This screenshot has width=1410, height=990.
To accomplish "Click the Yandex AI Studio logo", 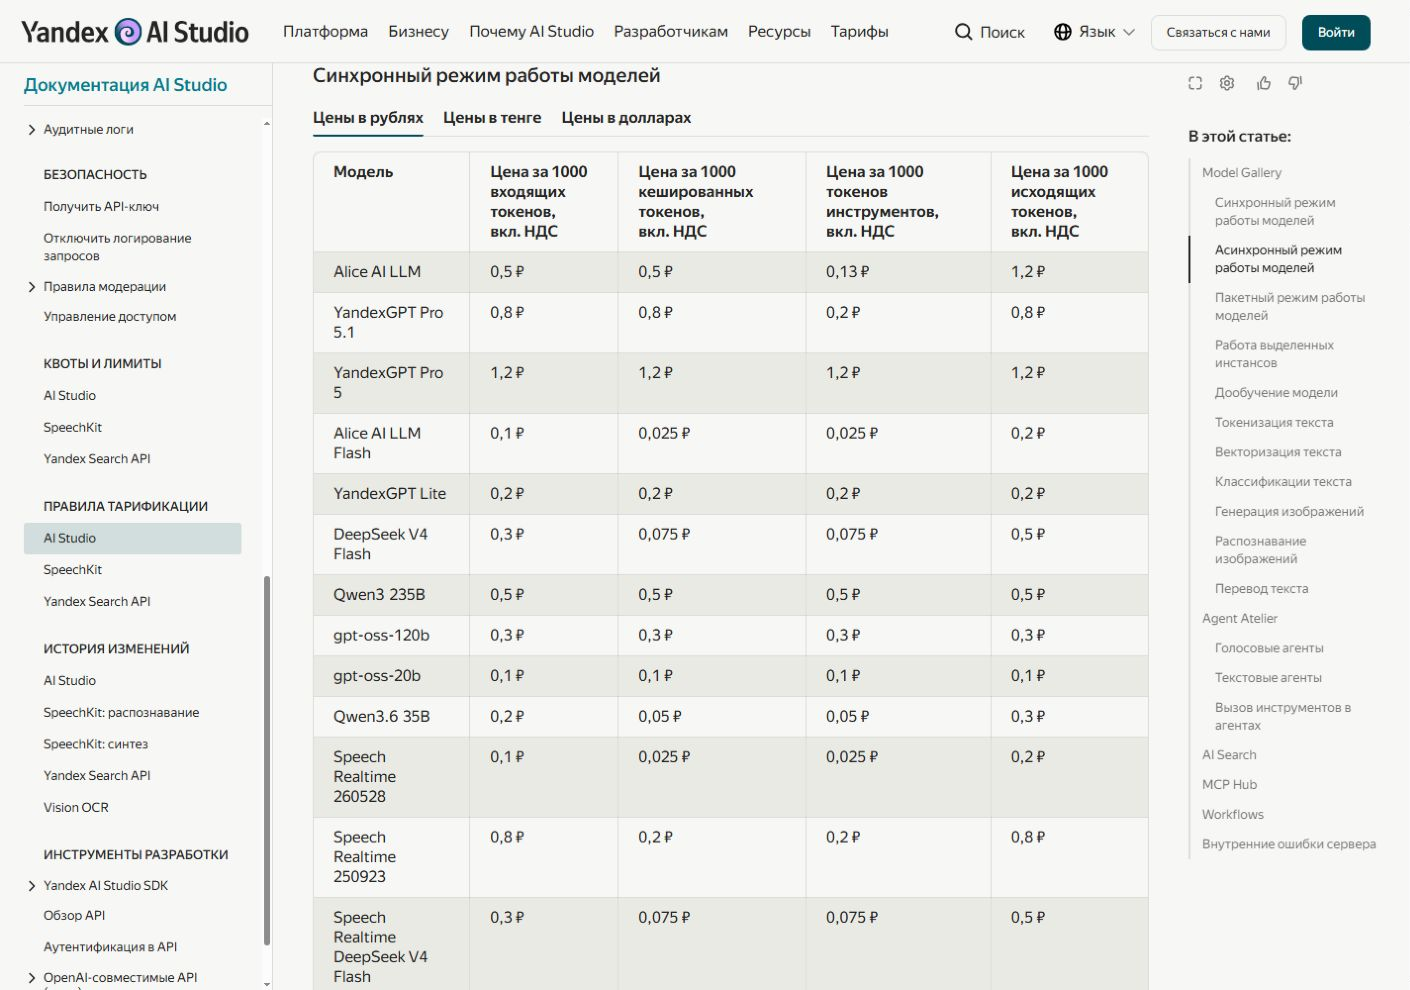I will coord(135,32).
